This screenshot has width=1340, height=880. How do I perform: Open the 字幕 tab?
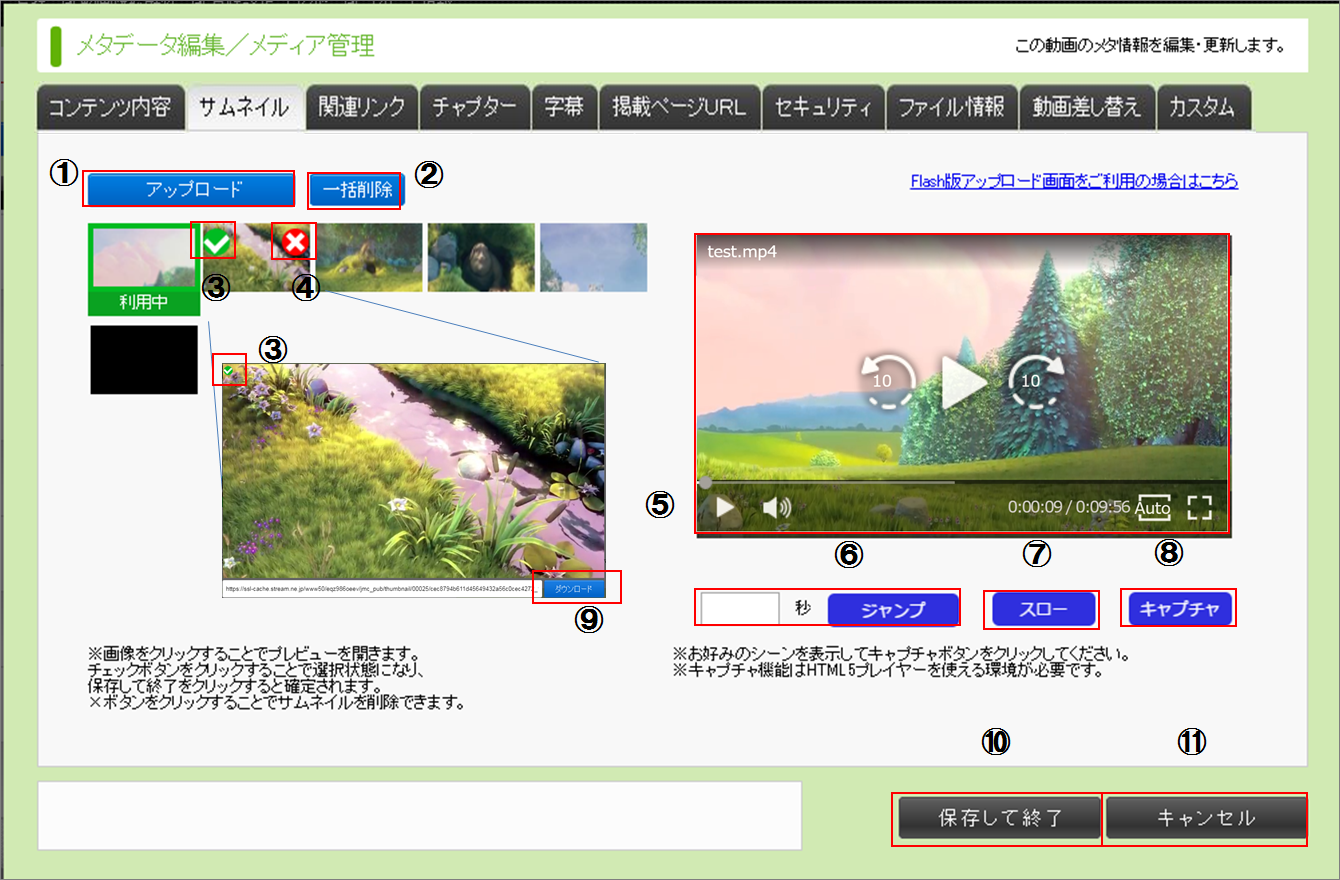tap(565, 107)
